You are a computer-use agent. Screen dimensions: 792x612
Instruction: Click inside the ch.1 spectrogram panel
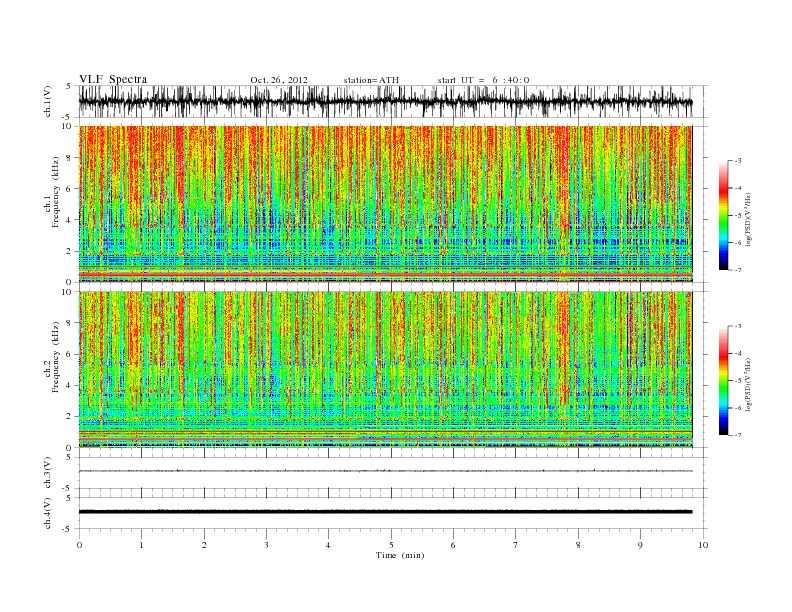click(x=385, y=204)
